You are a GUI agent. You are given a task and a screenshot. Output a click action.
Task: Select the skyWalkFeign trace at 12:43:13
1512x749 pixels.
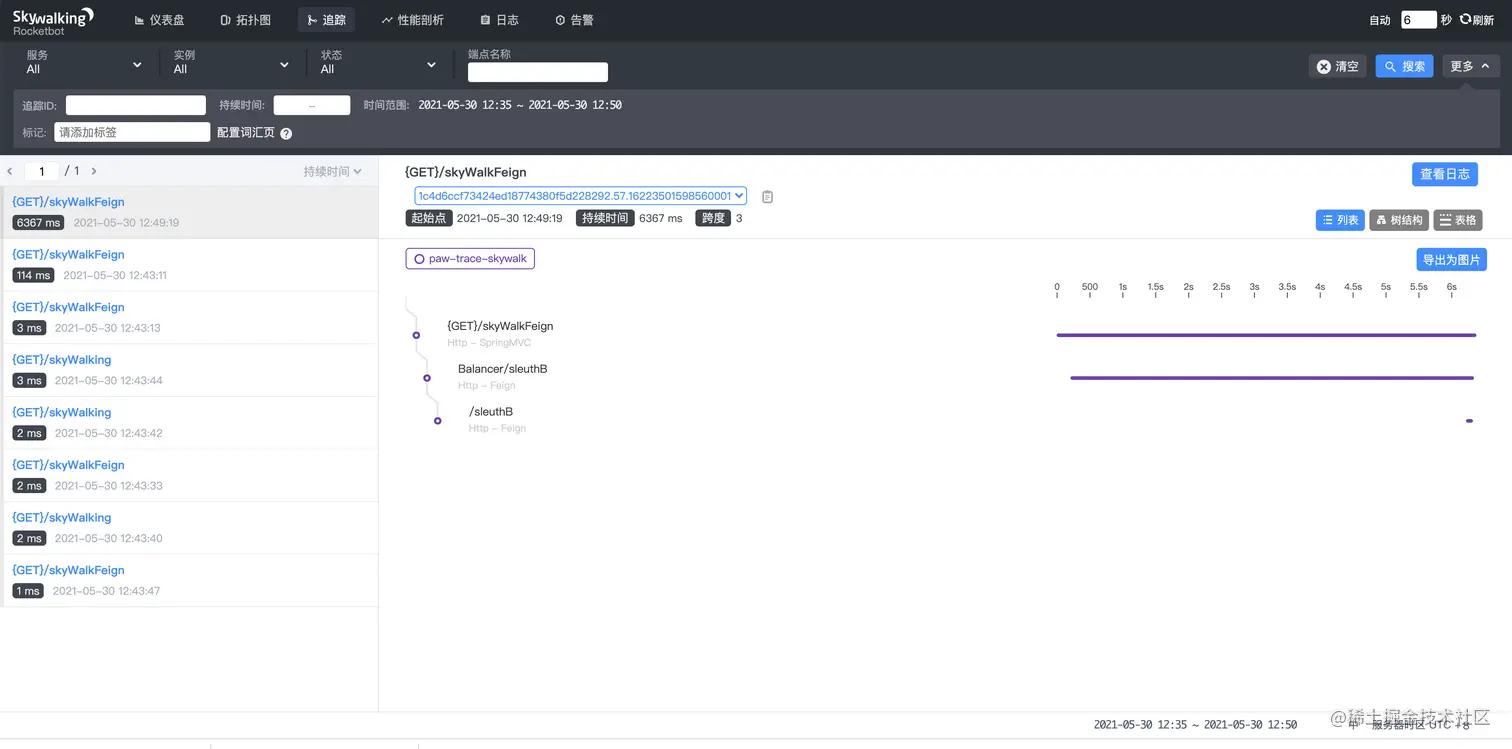point(189,317)
